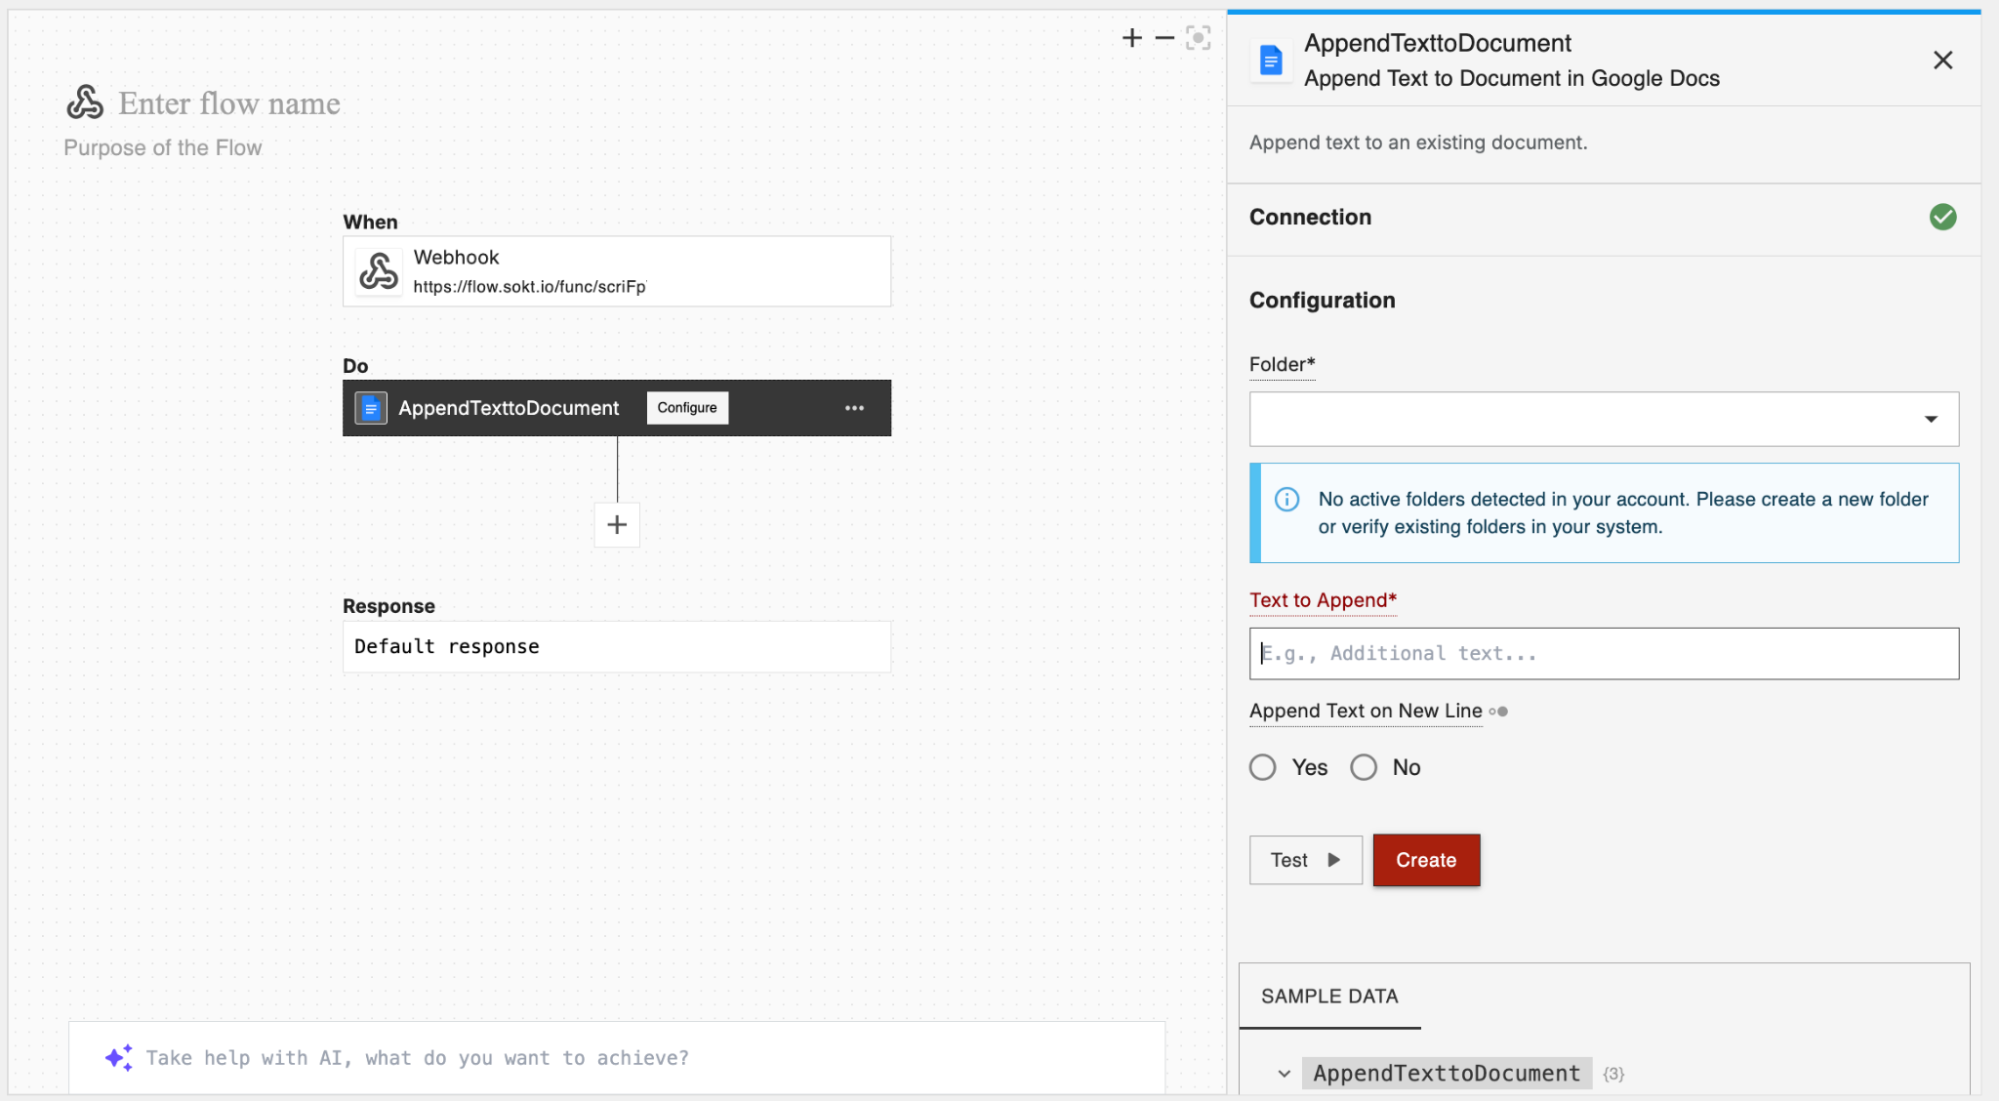Toggle the switch beside Append Text on New Line
This screenshot has height=1102, width=1999.
tap(1498, 711)
